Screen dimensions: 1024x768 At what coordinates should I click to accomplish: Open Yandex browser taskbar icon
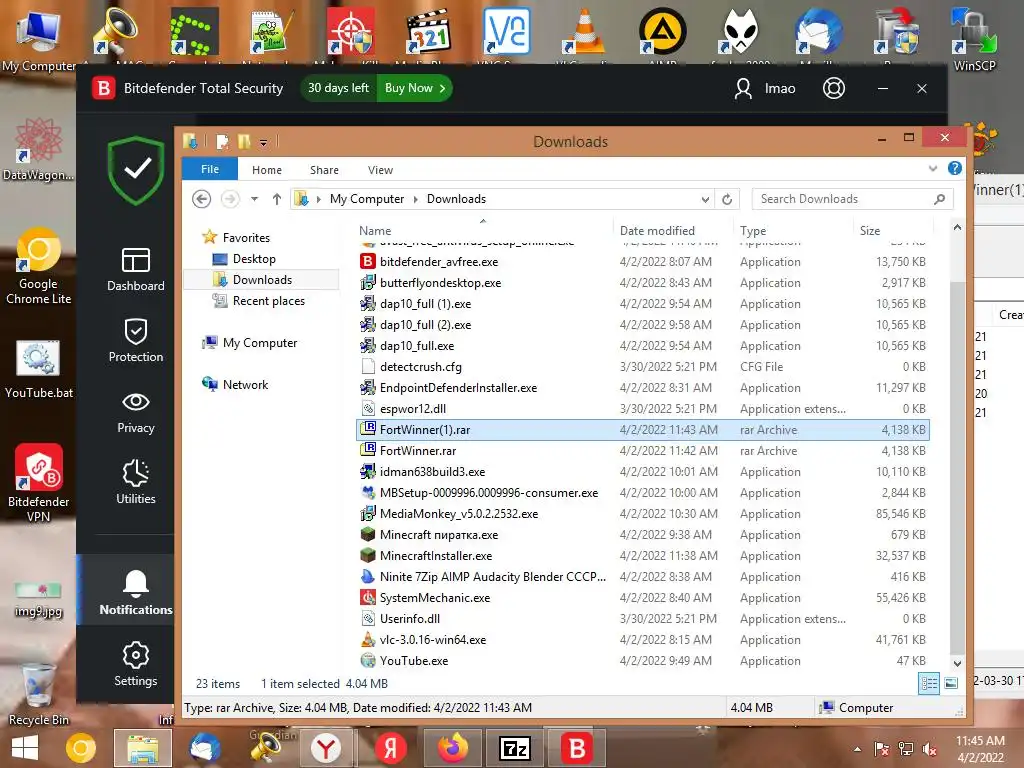tap(326, 748)
